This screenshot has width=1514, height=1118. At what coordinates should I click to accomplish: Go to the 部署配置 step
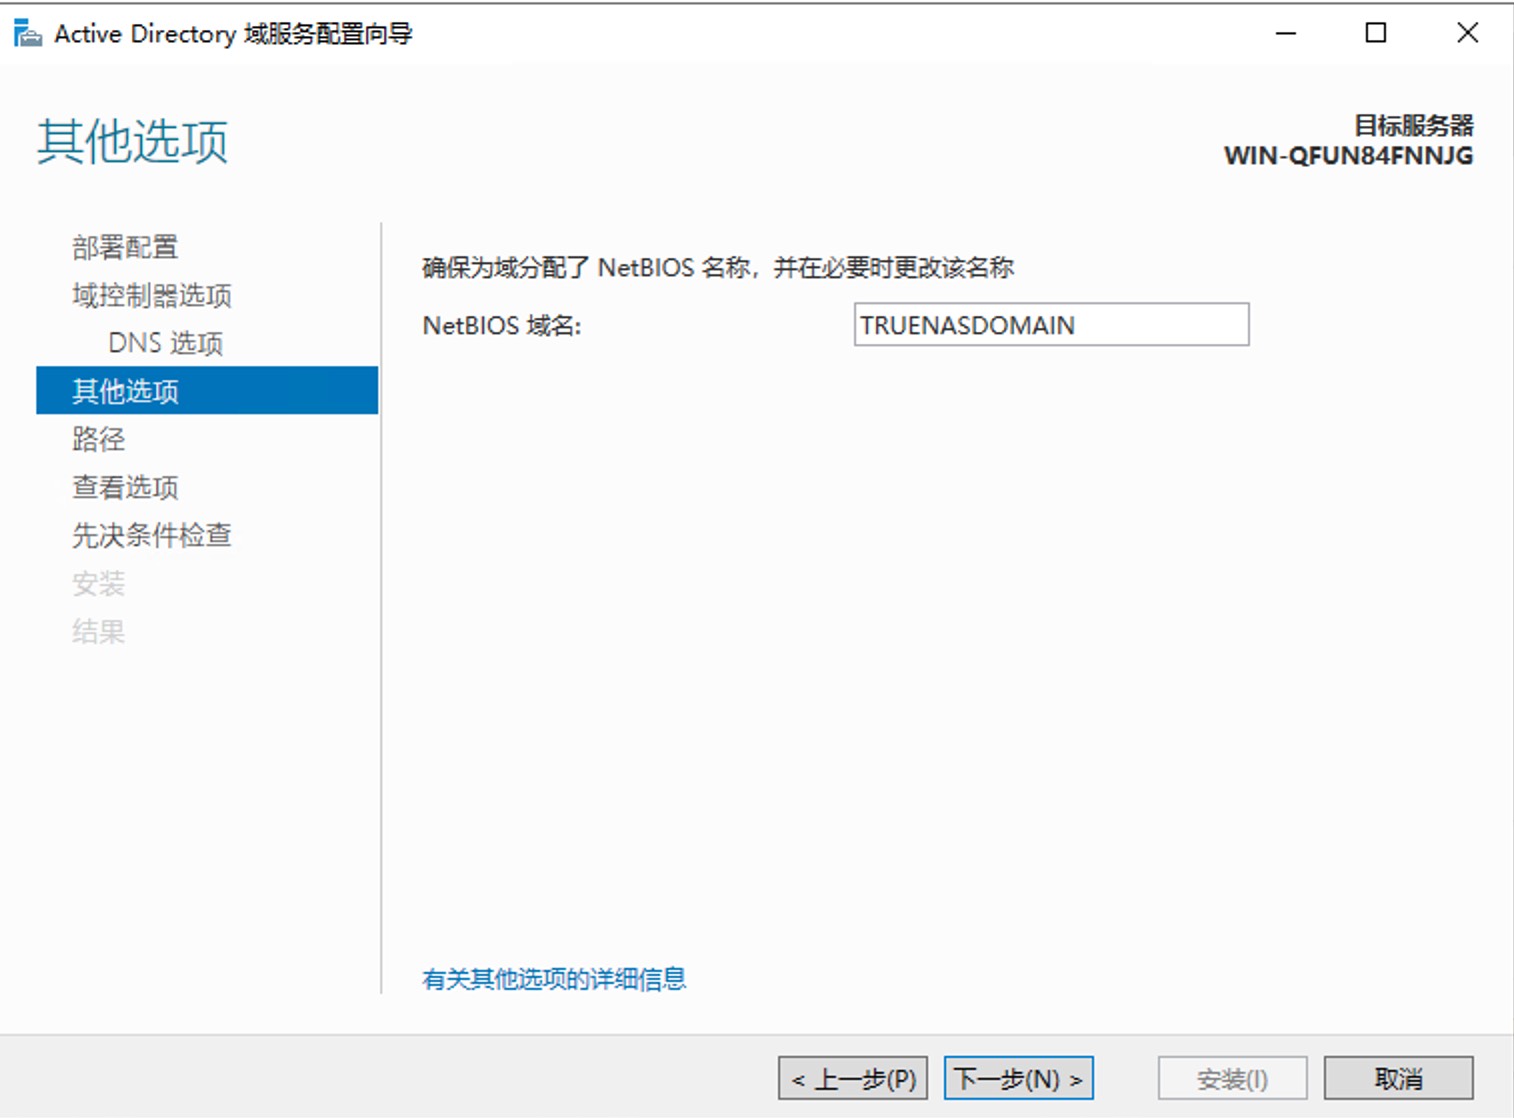point(125,247)
